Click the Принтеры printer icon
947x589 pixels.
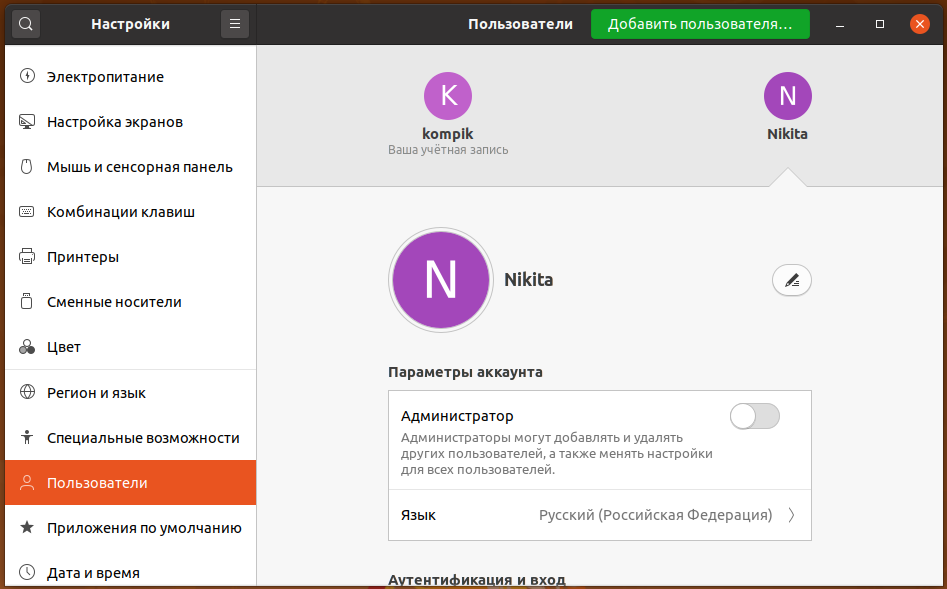coord(27,257)
